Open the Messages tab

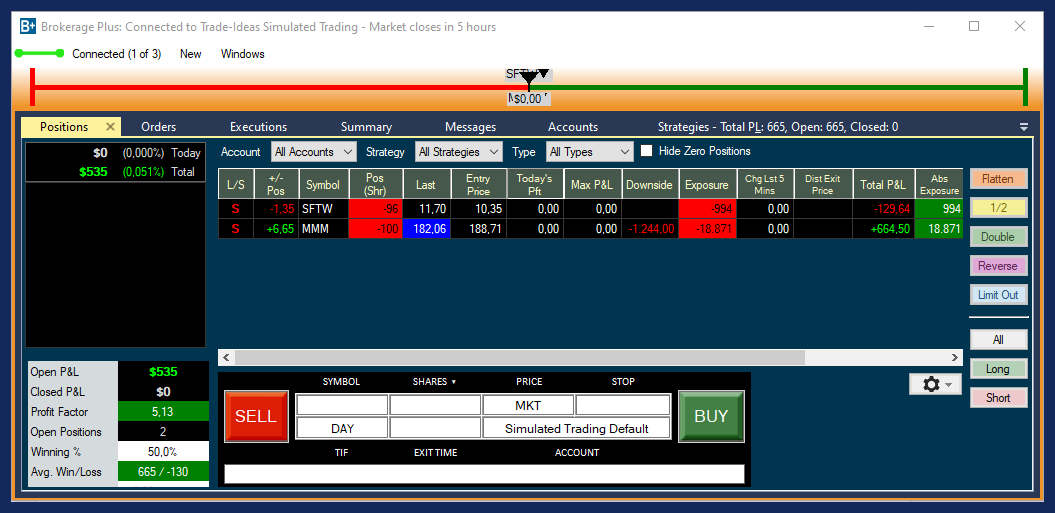470,127
